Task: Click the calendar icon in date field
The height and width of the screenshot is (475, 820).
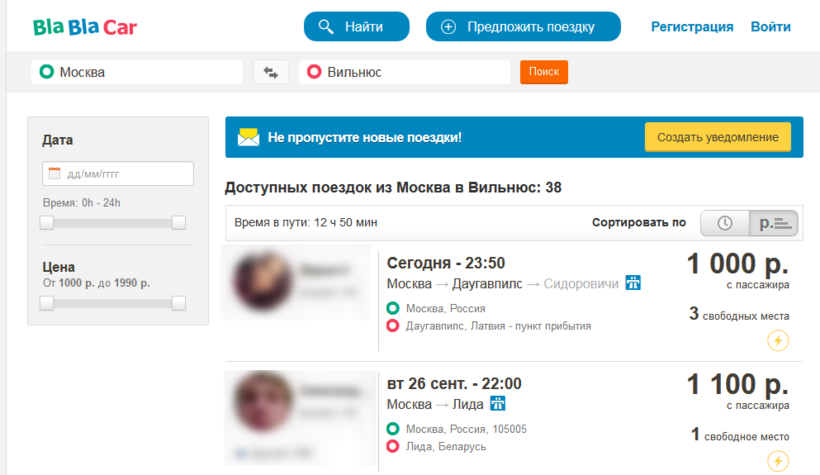Action: (55, 174)
